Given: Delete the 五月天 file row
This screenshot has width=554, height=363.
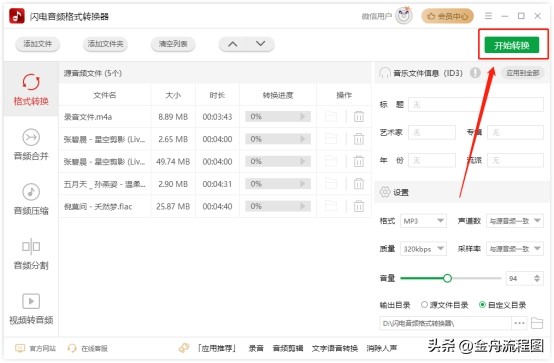Looking at the screenshot, I should pos(359,184).
